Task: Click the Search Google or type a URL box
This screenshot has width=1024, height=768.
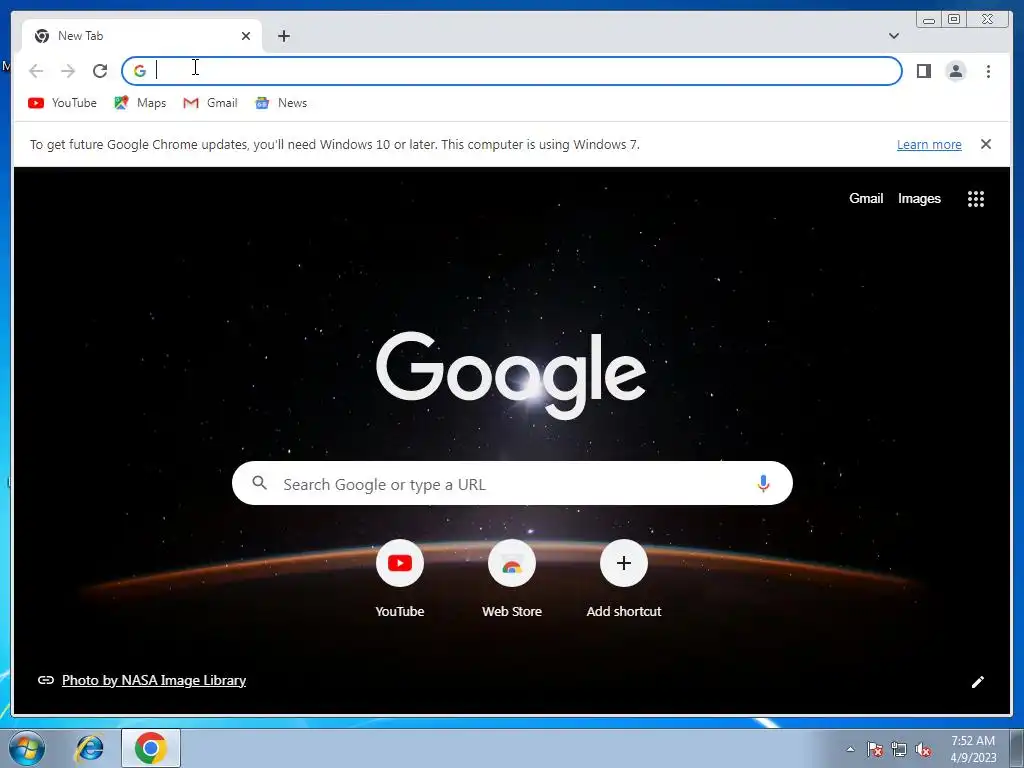Action: point(512,483)
